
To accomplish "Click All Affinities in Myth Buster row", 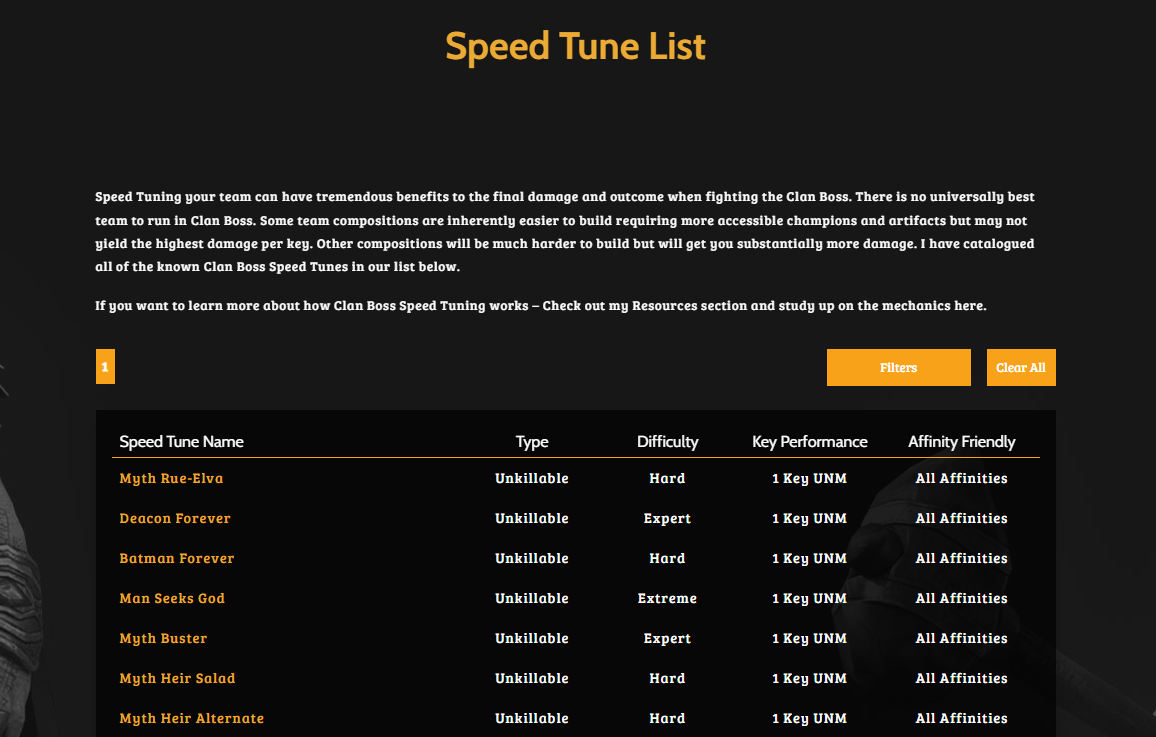I will (961, 638).
